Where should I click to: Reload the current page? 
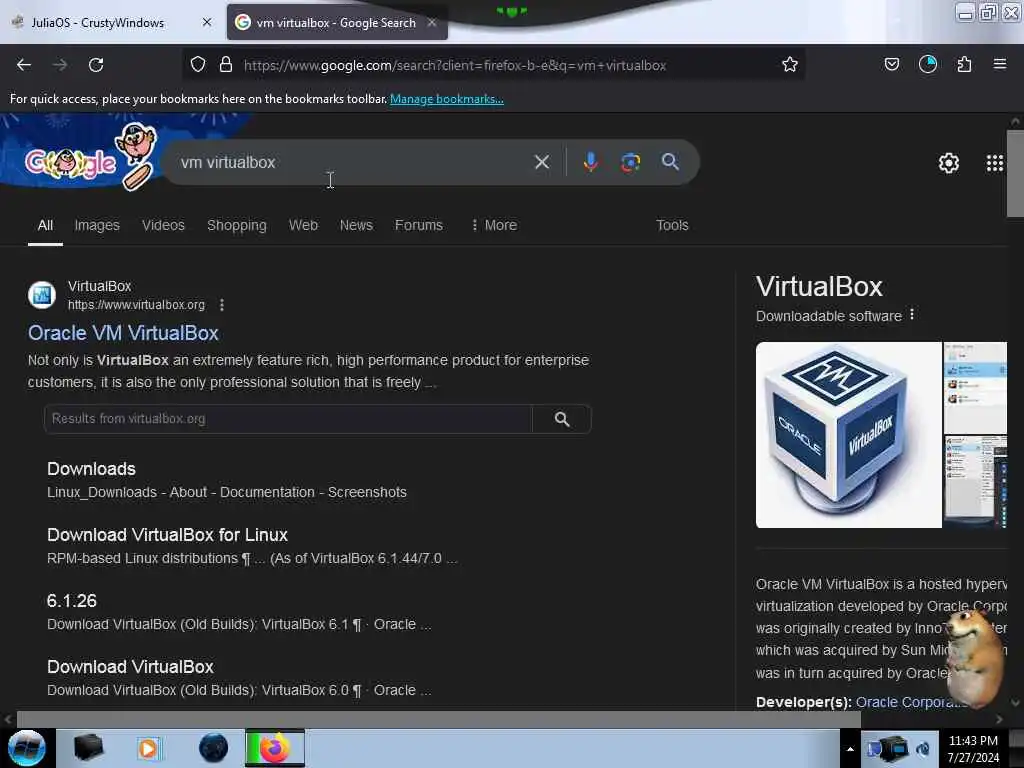[96, 65]
